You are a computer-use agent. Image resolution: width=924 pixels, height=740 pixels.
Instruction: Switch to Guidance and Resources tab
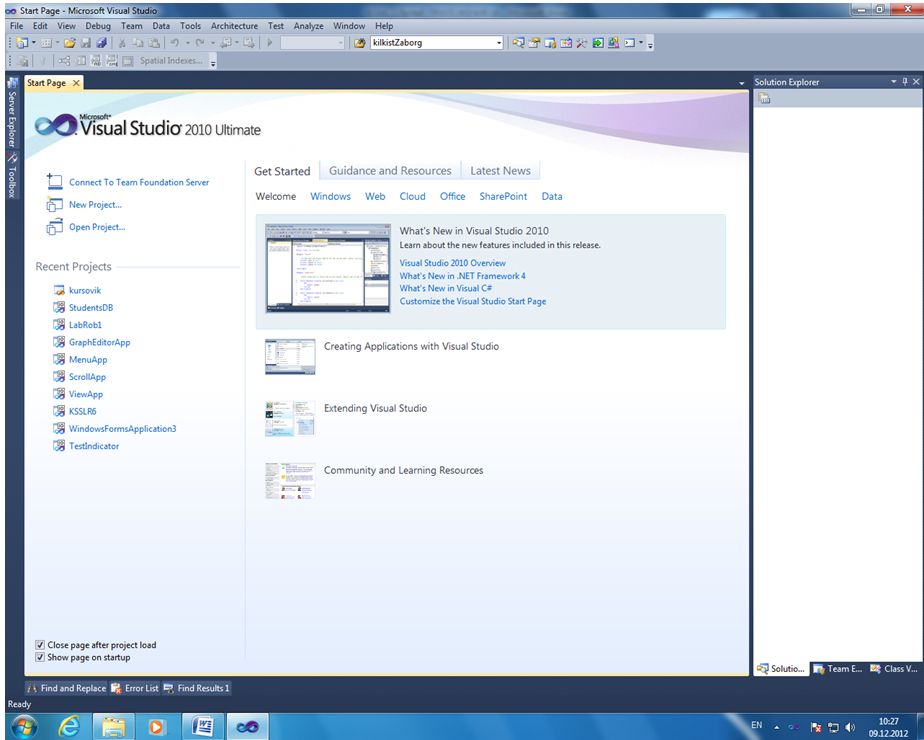(x=390, y=170)
